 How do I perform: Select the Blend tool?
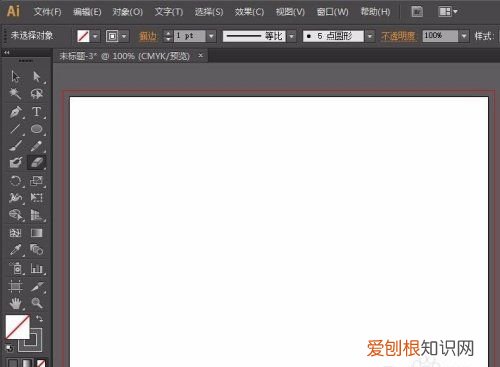[x=37, y=250]
